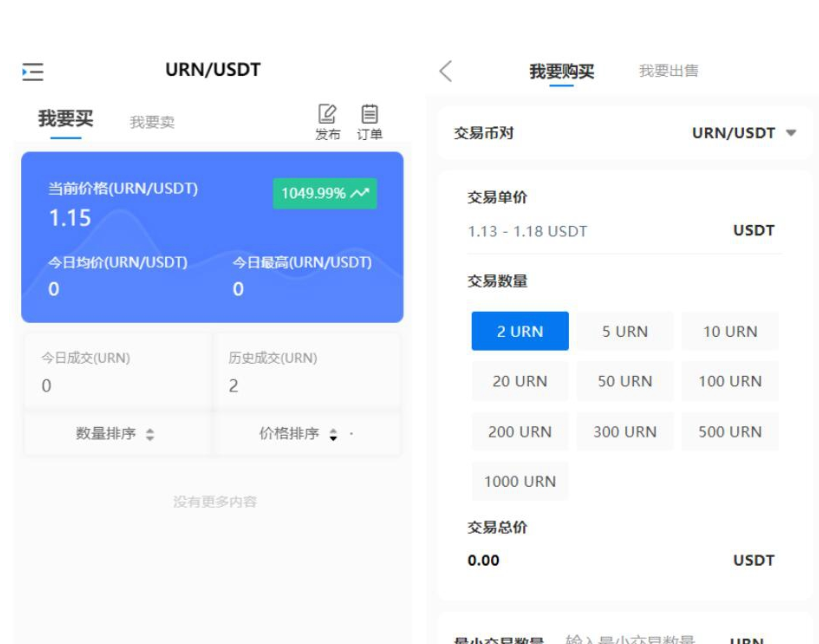The image size is (819, 644).
Task: Choose the 1000 URN amount
Action: [x=519, y=481]
